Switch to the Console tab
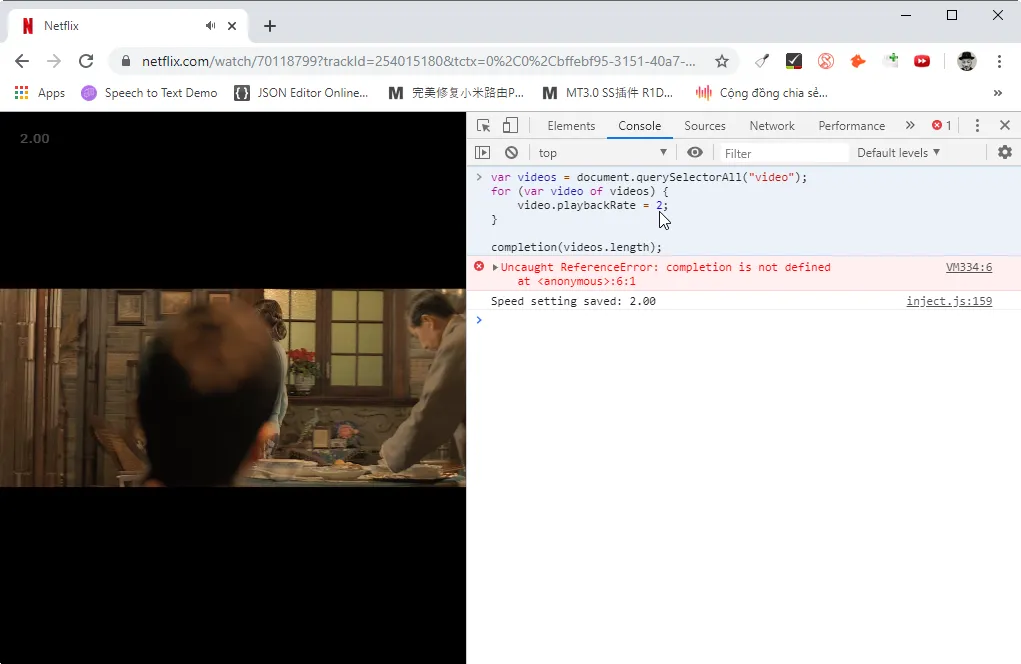Screen dimensions: 1021x664 [x=639, y=126]
